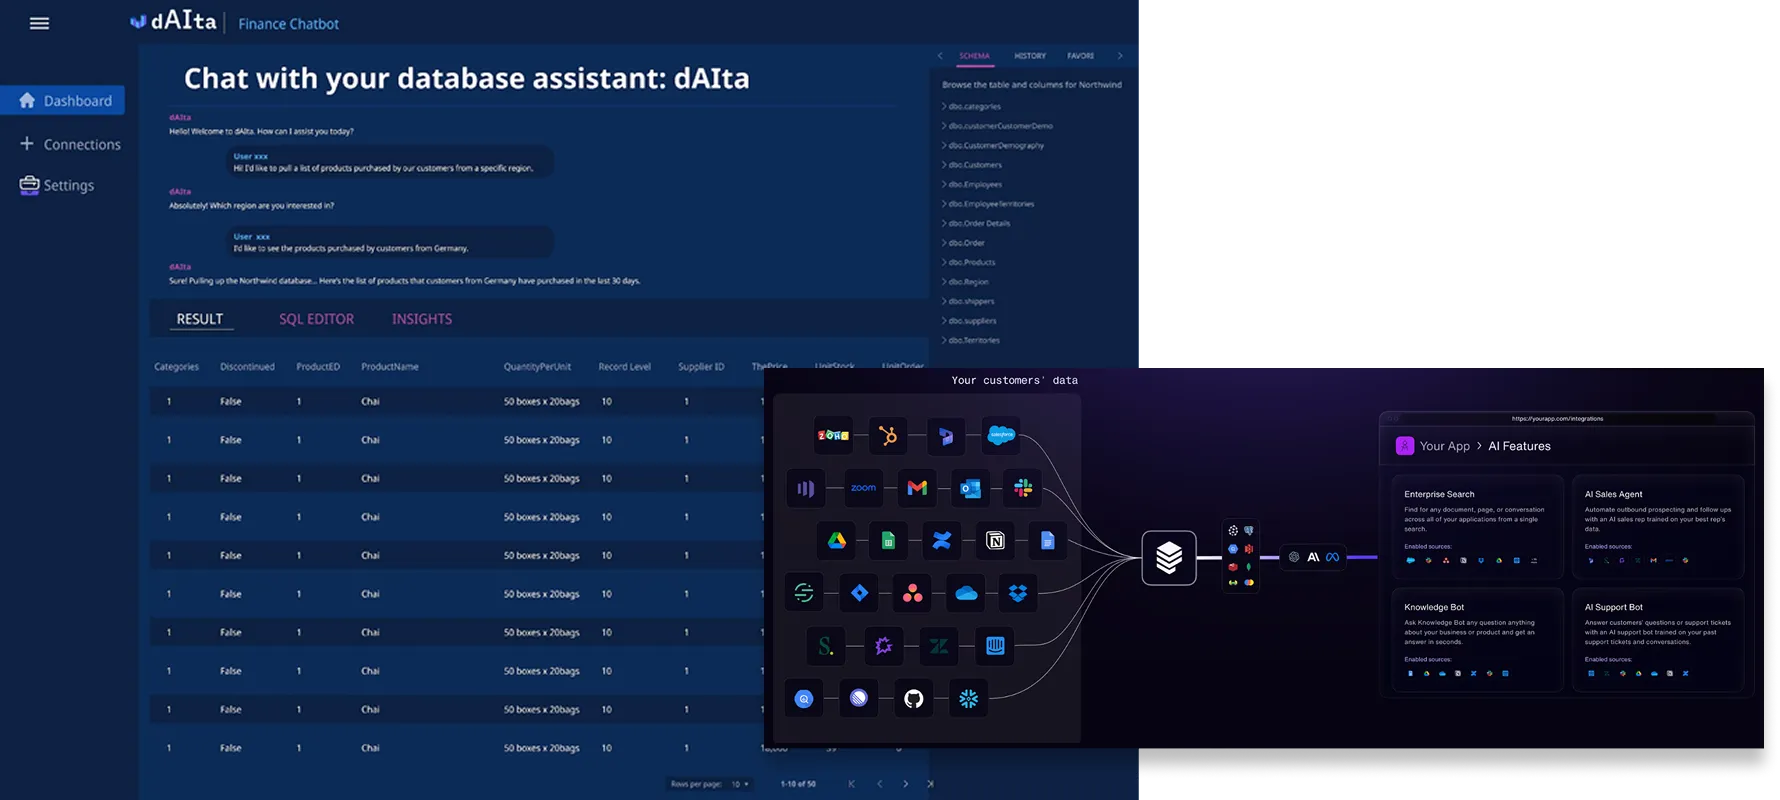Click the stacked layers hub icon

pos(1169,558)
